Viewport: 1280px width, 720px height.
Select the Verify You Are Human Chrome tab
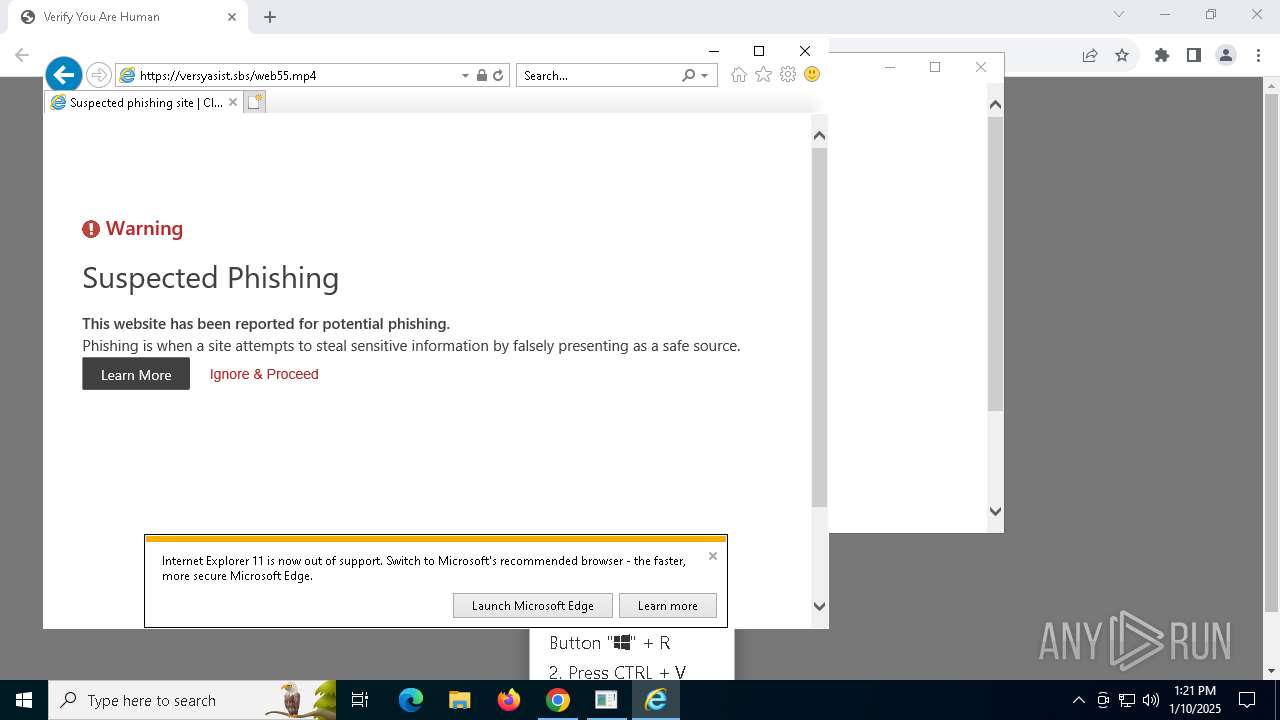(x=128, y=17)
